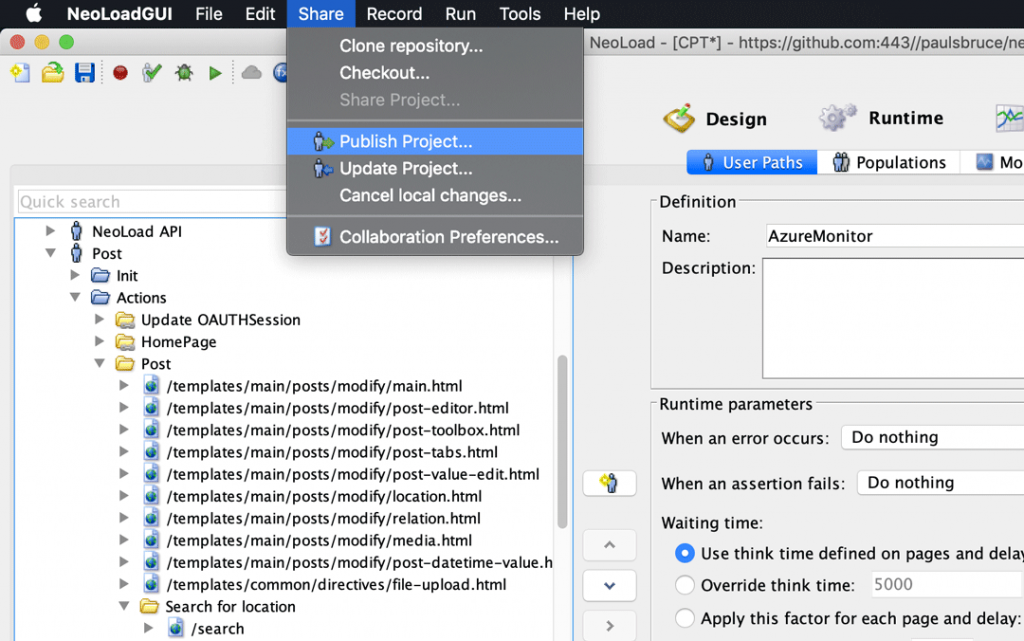The image size is (1024, 641).
Task: Click the /search request globe icon
Action: pos(175,628)
